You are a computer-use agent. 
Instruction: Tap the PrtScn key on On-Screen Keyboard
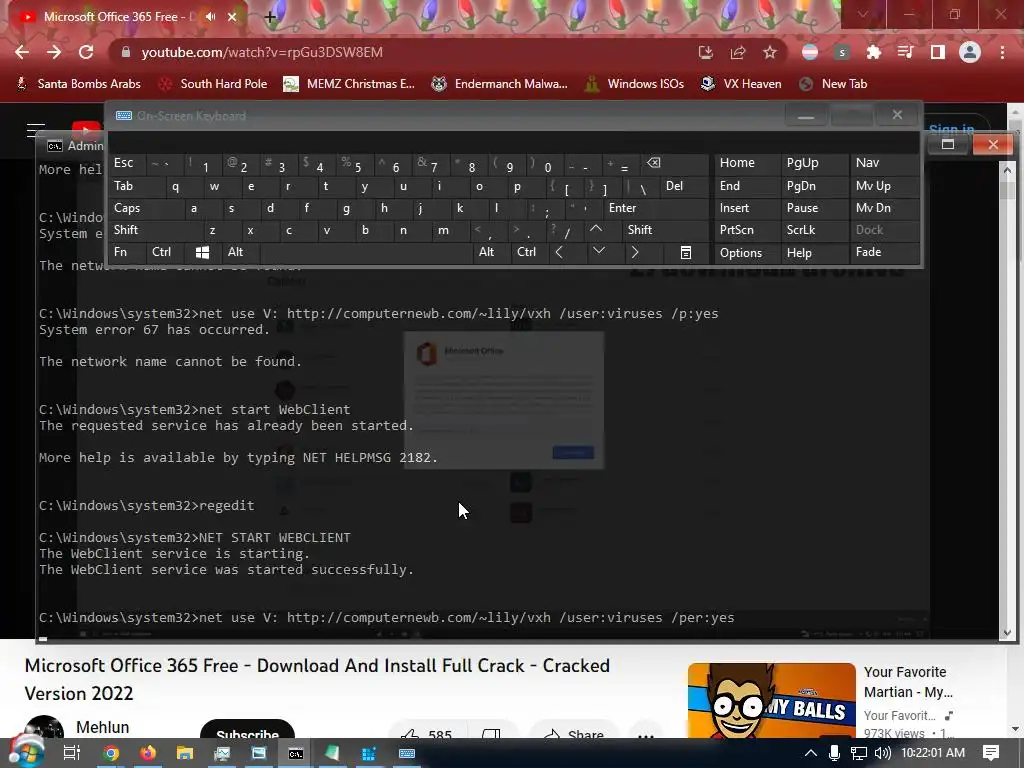coord(747,230)
